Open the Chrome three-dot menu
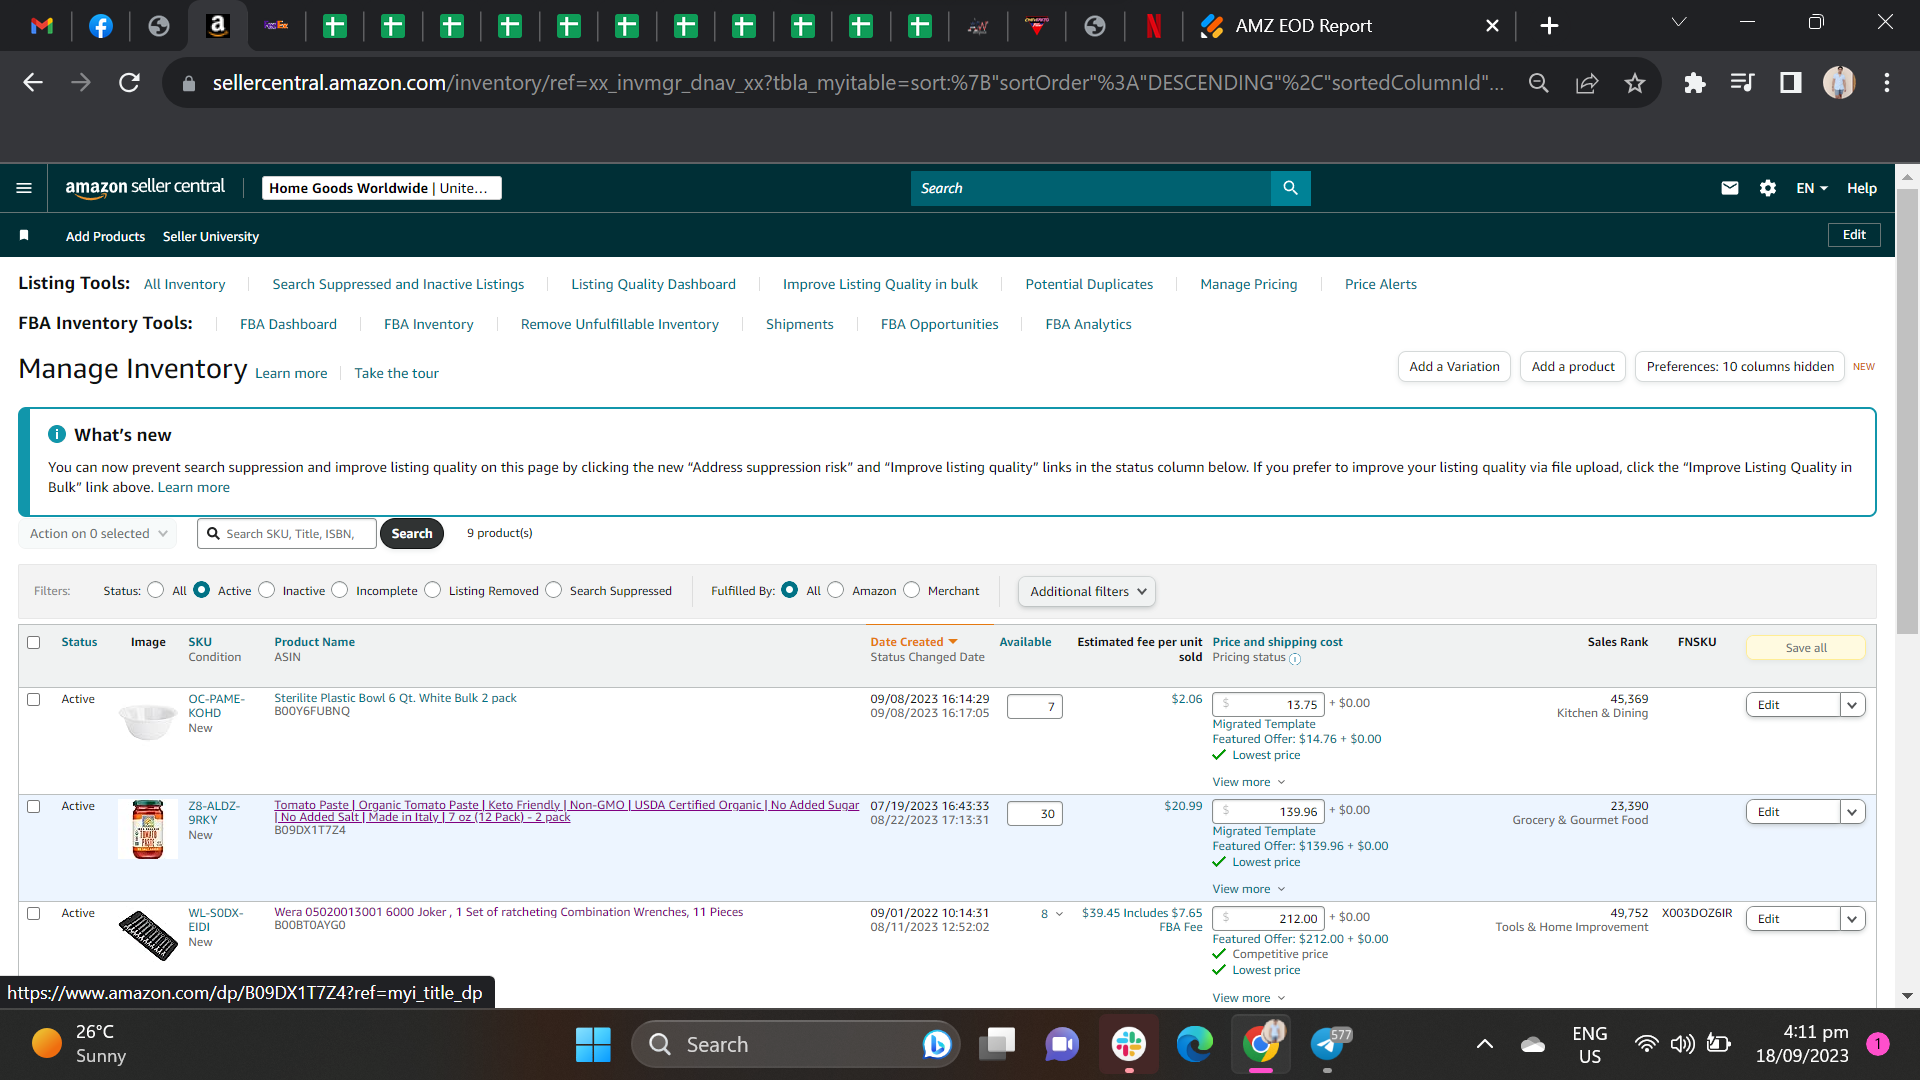Screen dimensions: 1920x1080 (1887, 83)
